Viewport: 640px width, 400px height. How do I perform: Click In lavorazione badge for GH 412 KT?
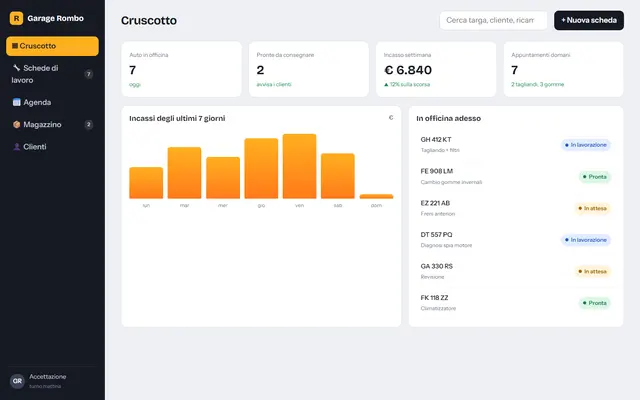pyautogui.click(x=586, y=145)
